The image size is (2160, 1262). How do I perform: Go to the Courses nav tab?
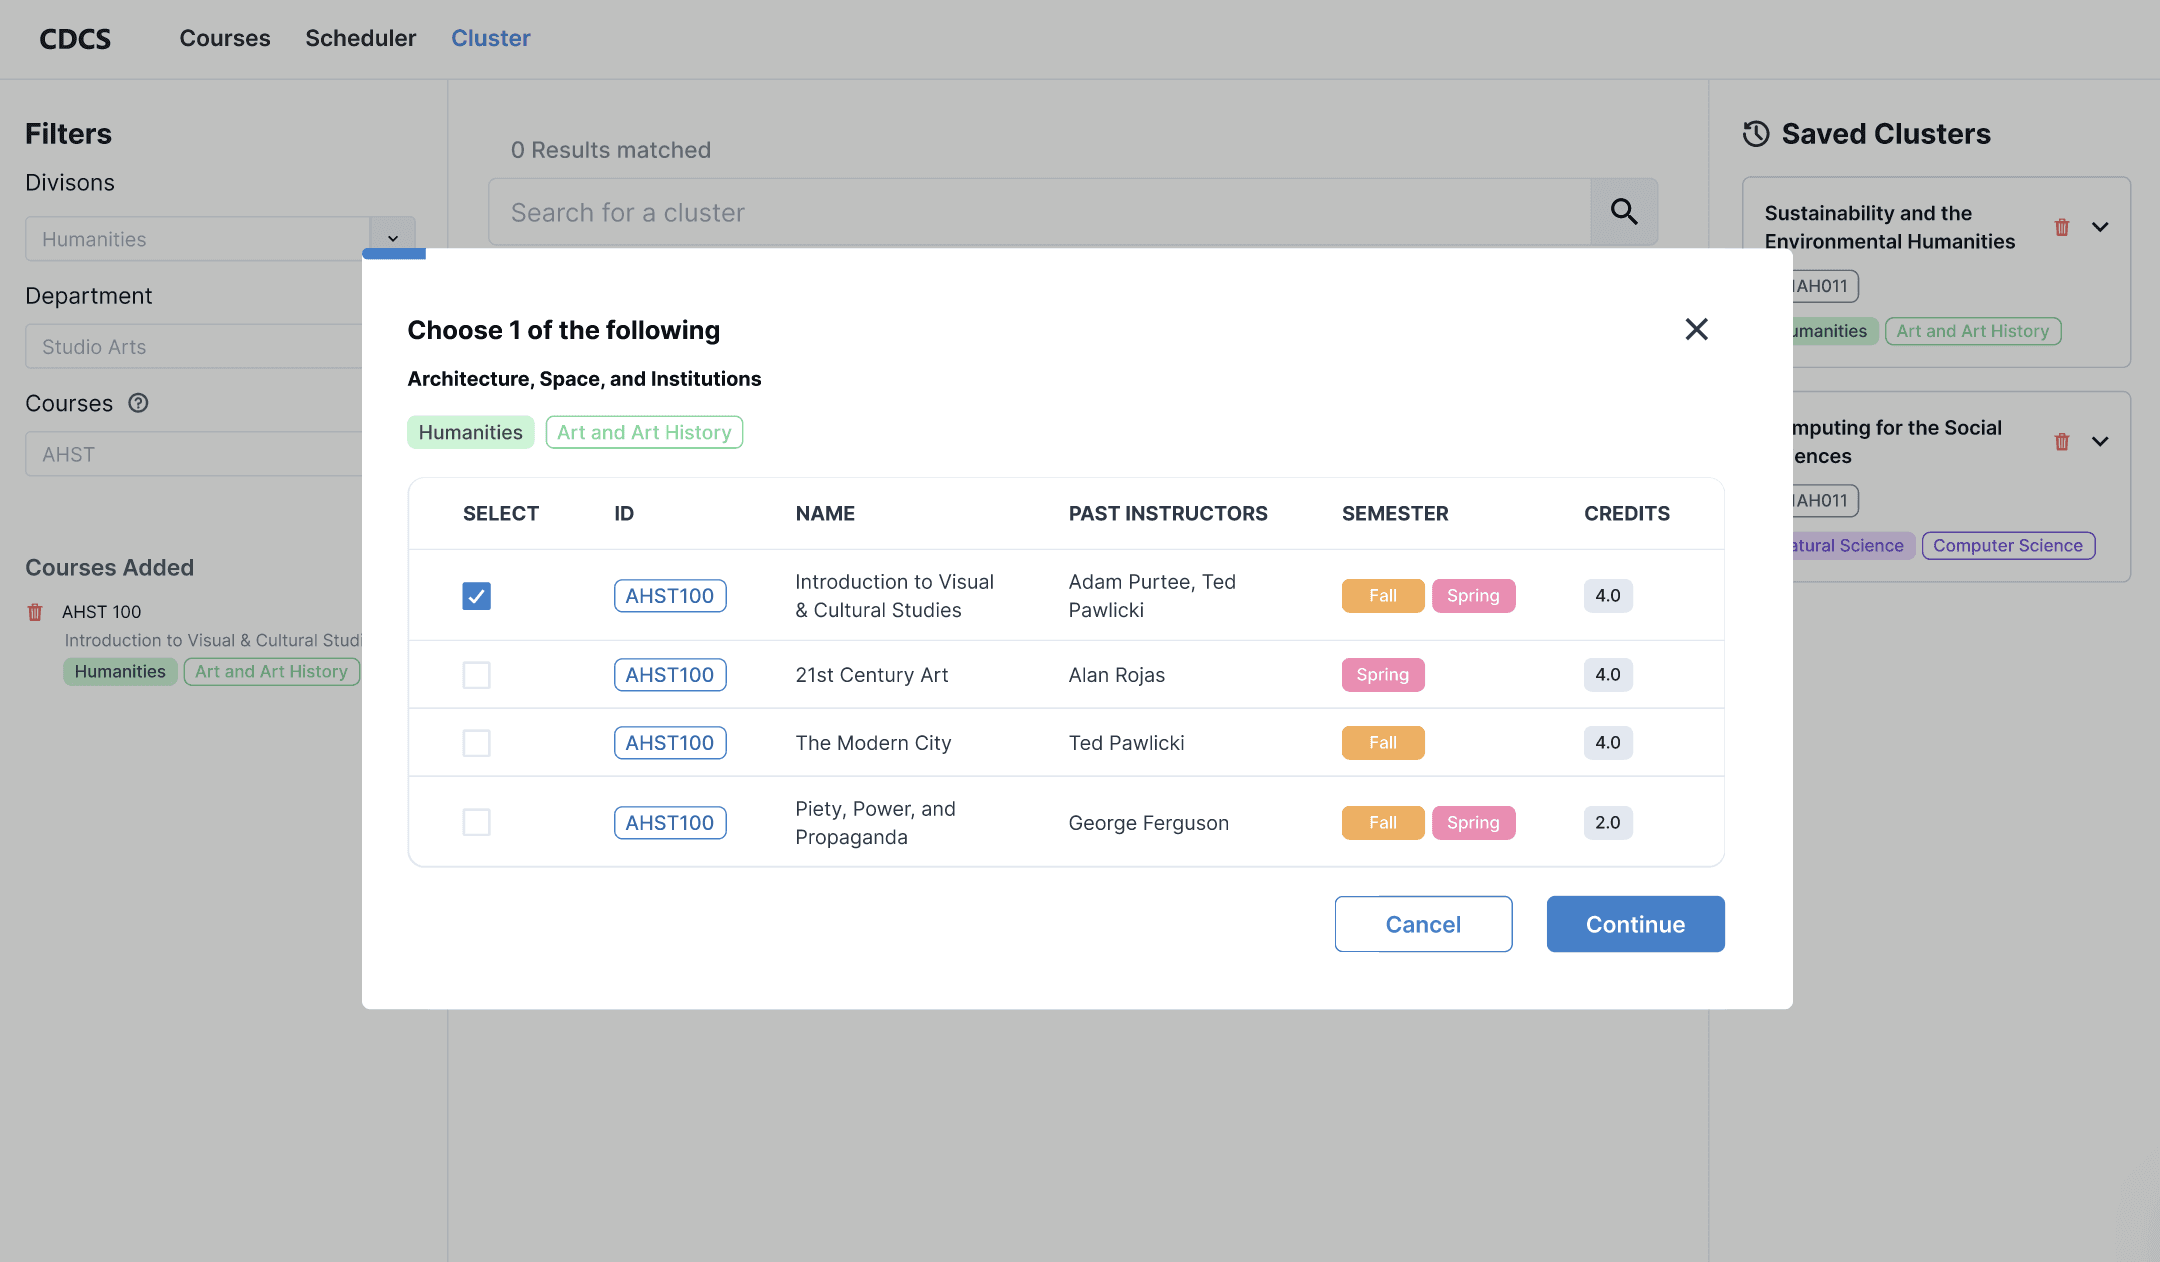tap(225, 38)
